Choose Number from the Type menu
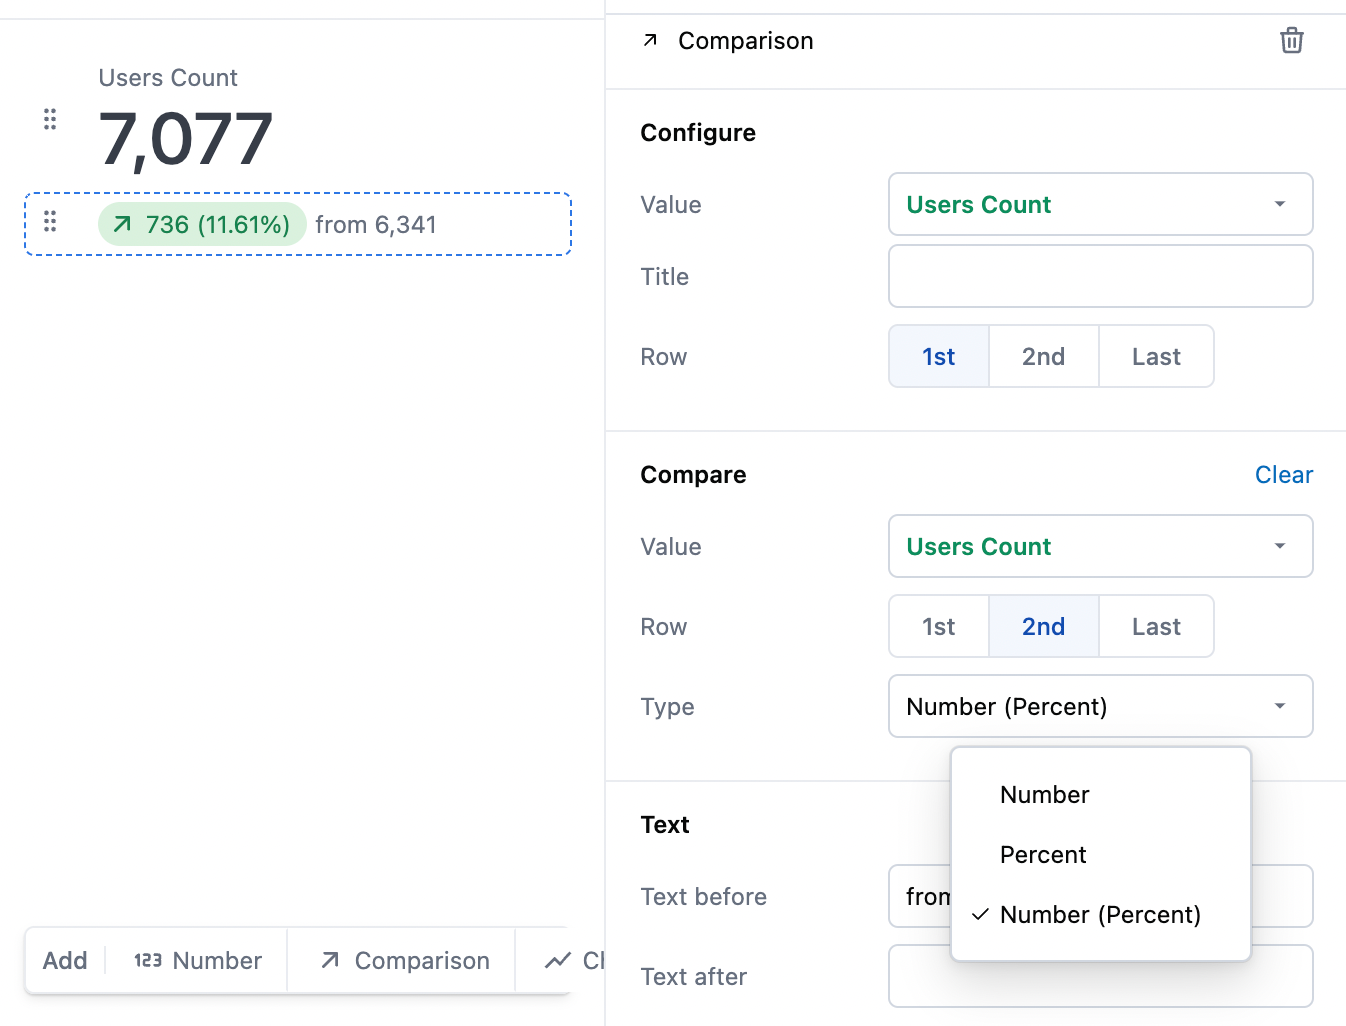Screen dimensions: 1346x1026 (x=1044, y=794)
